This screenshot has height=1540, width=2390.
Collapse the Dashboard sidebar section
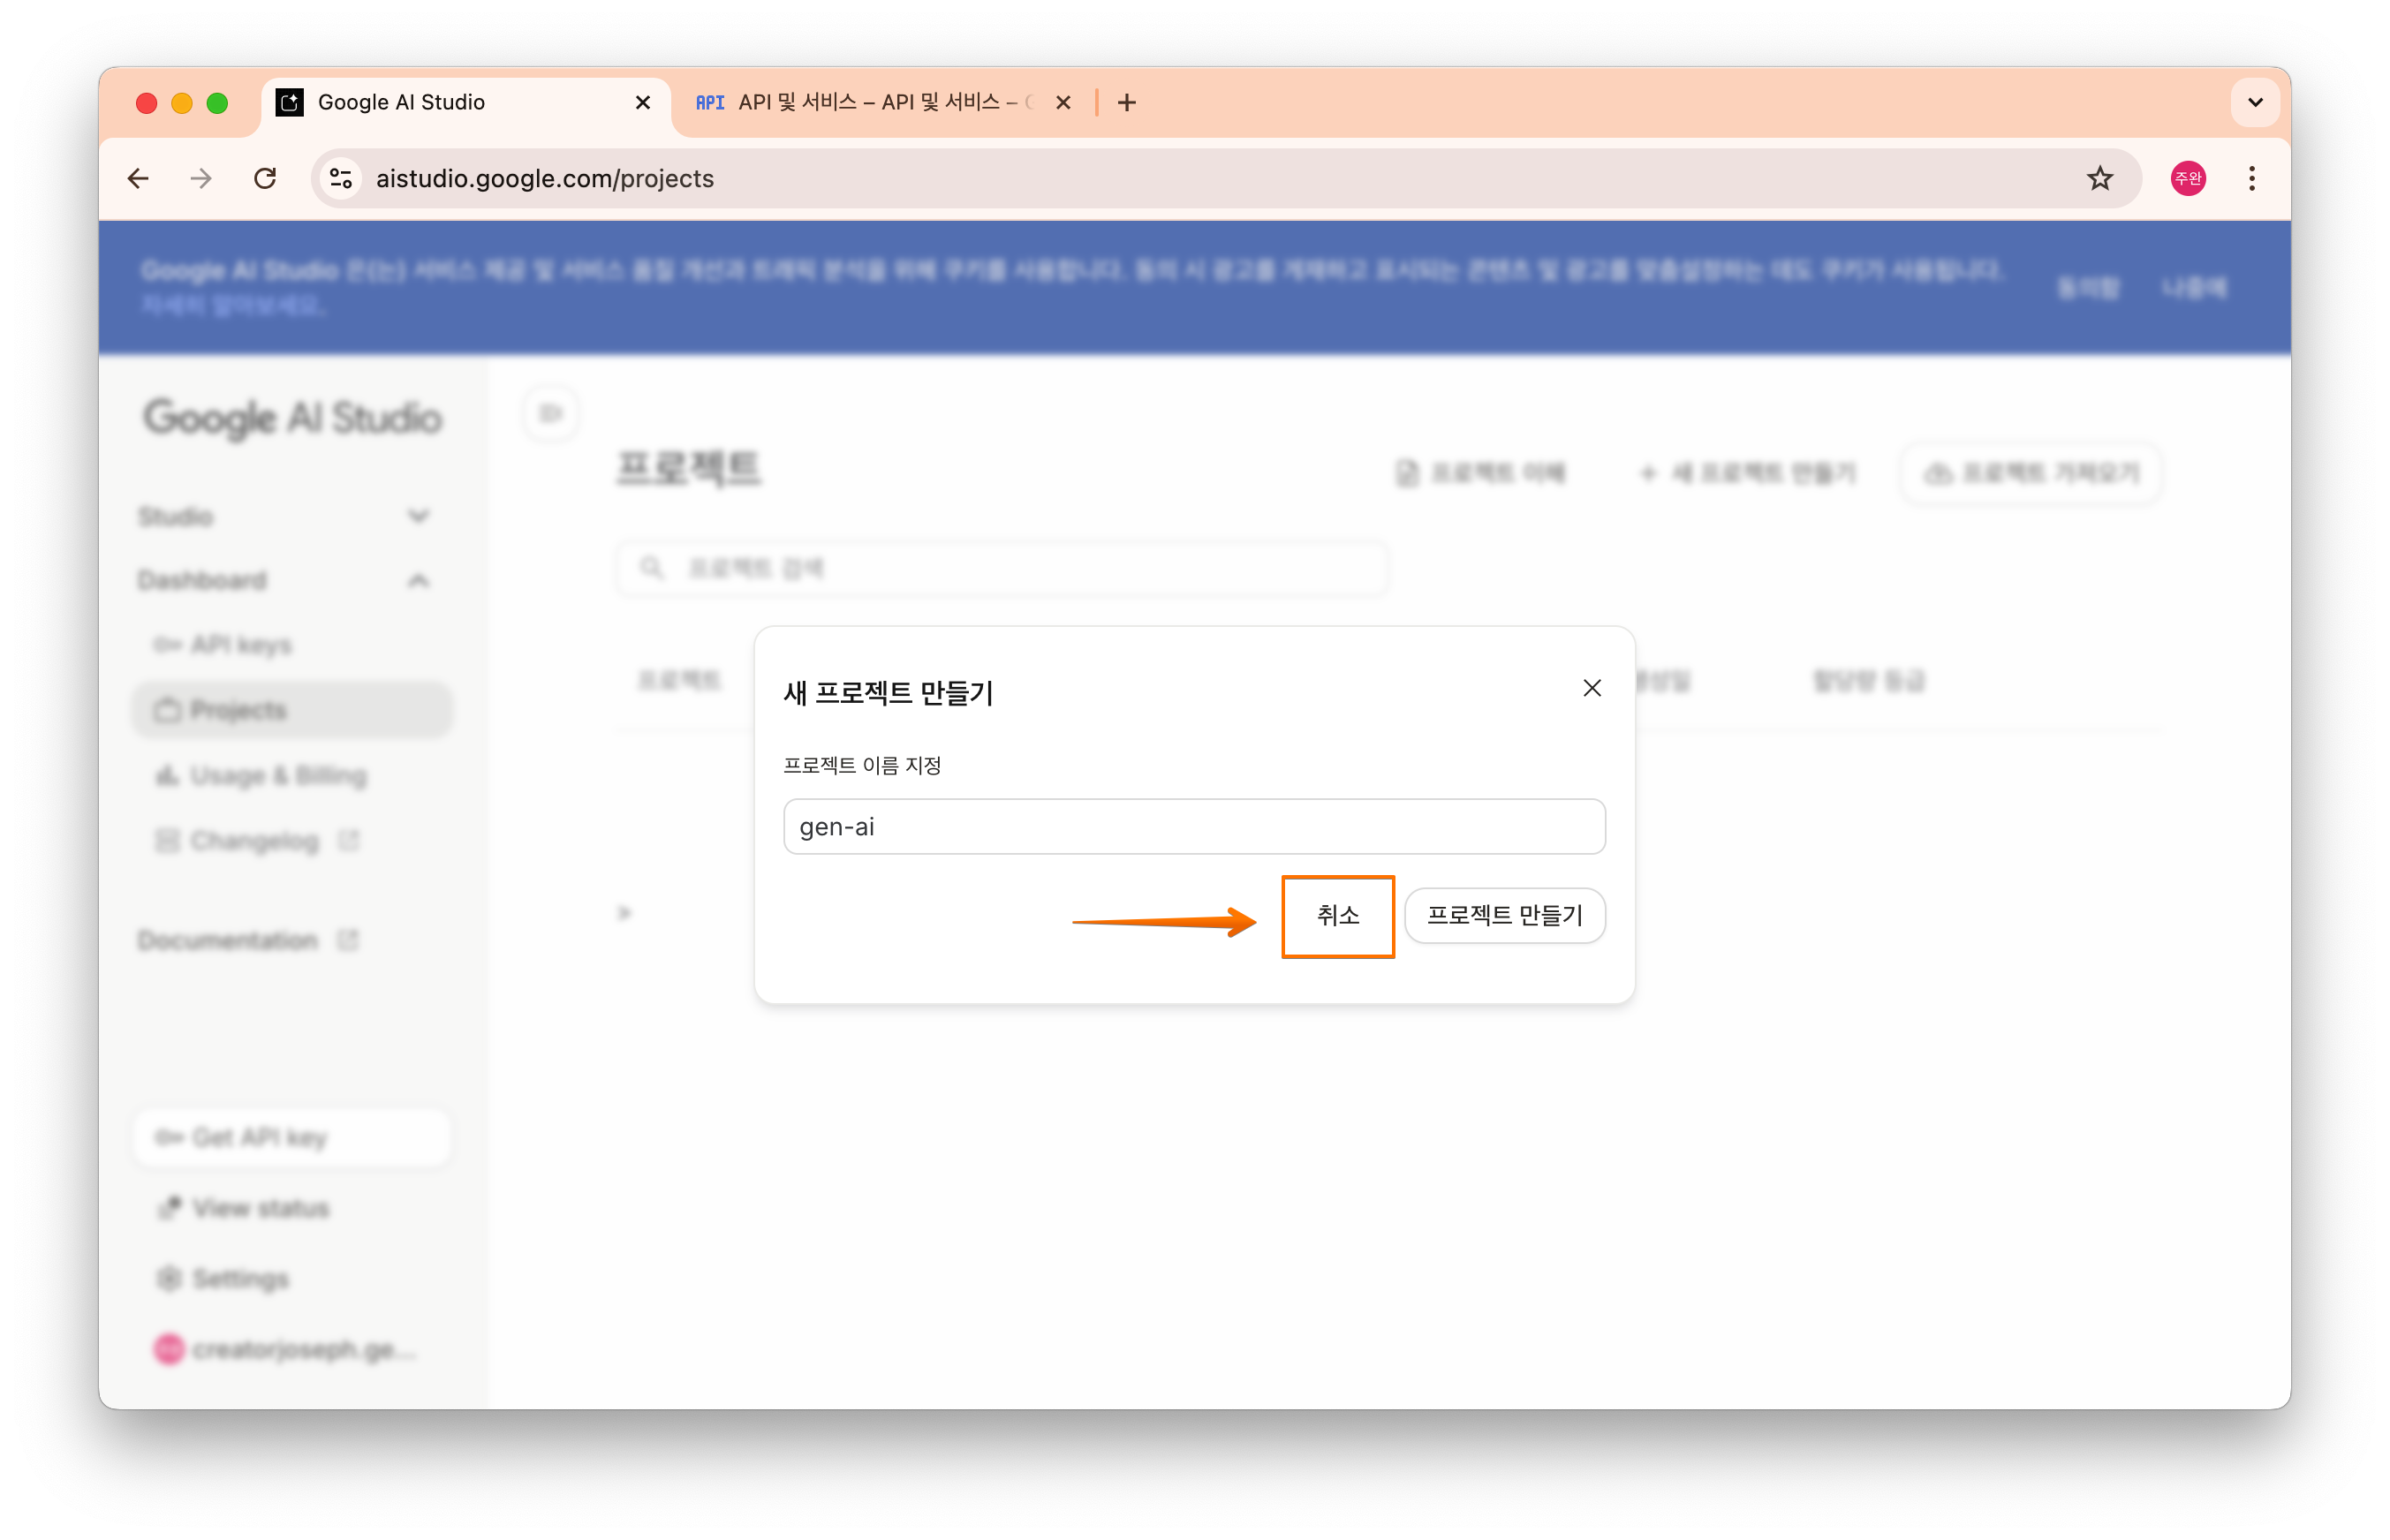coord(418,581)
